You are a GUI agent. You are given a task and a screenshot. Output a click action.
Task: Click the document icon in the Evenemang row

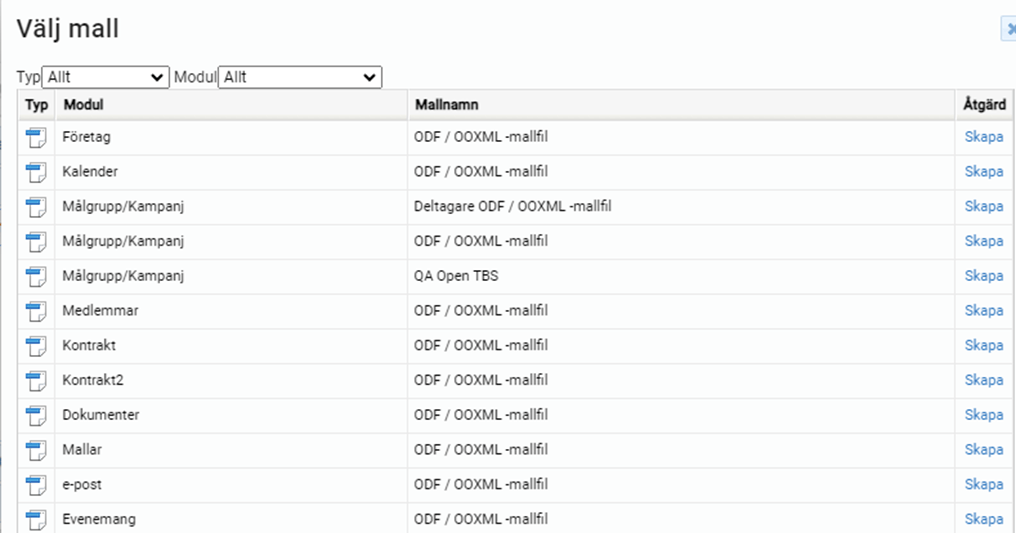click(36, 519)
